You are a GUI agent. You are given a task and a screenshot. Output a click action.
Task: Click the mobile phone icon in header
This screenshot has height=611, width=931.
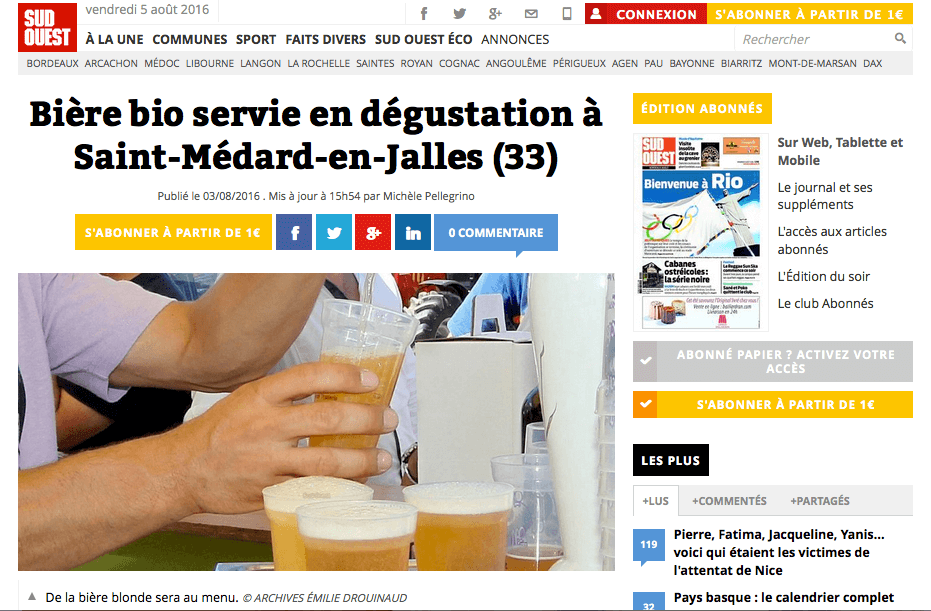coord(567,14)
